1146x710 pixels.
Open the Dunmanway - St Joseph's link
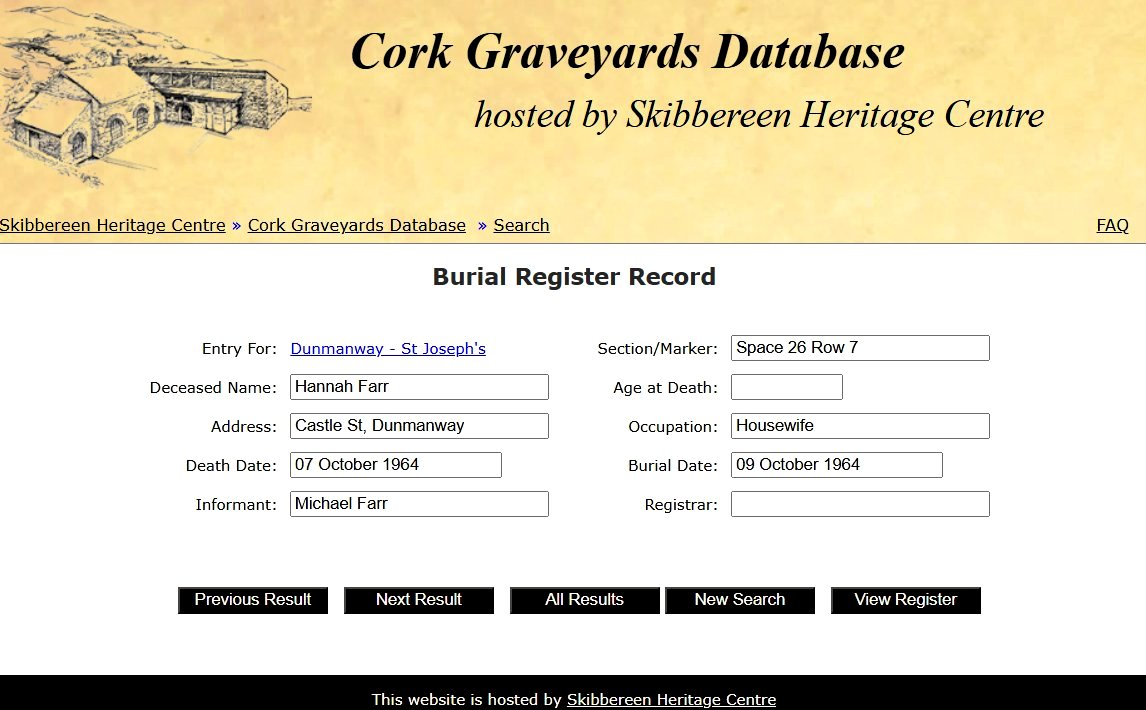point(388,349)
